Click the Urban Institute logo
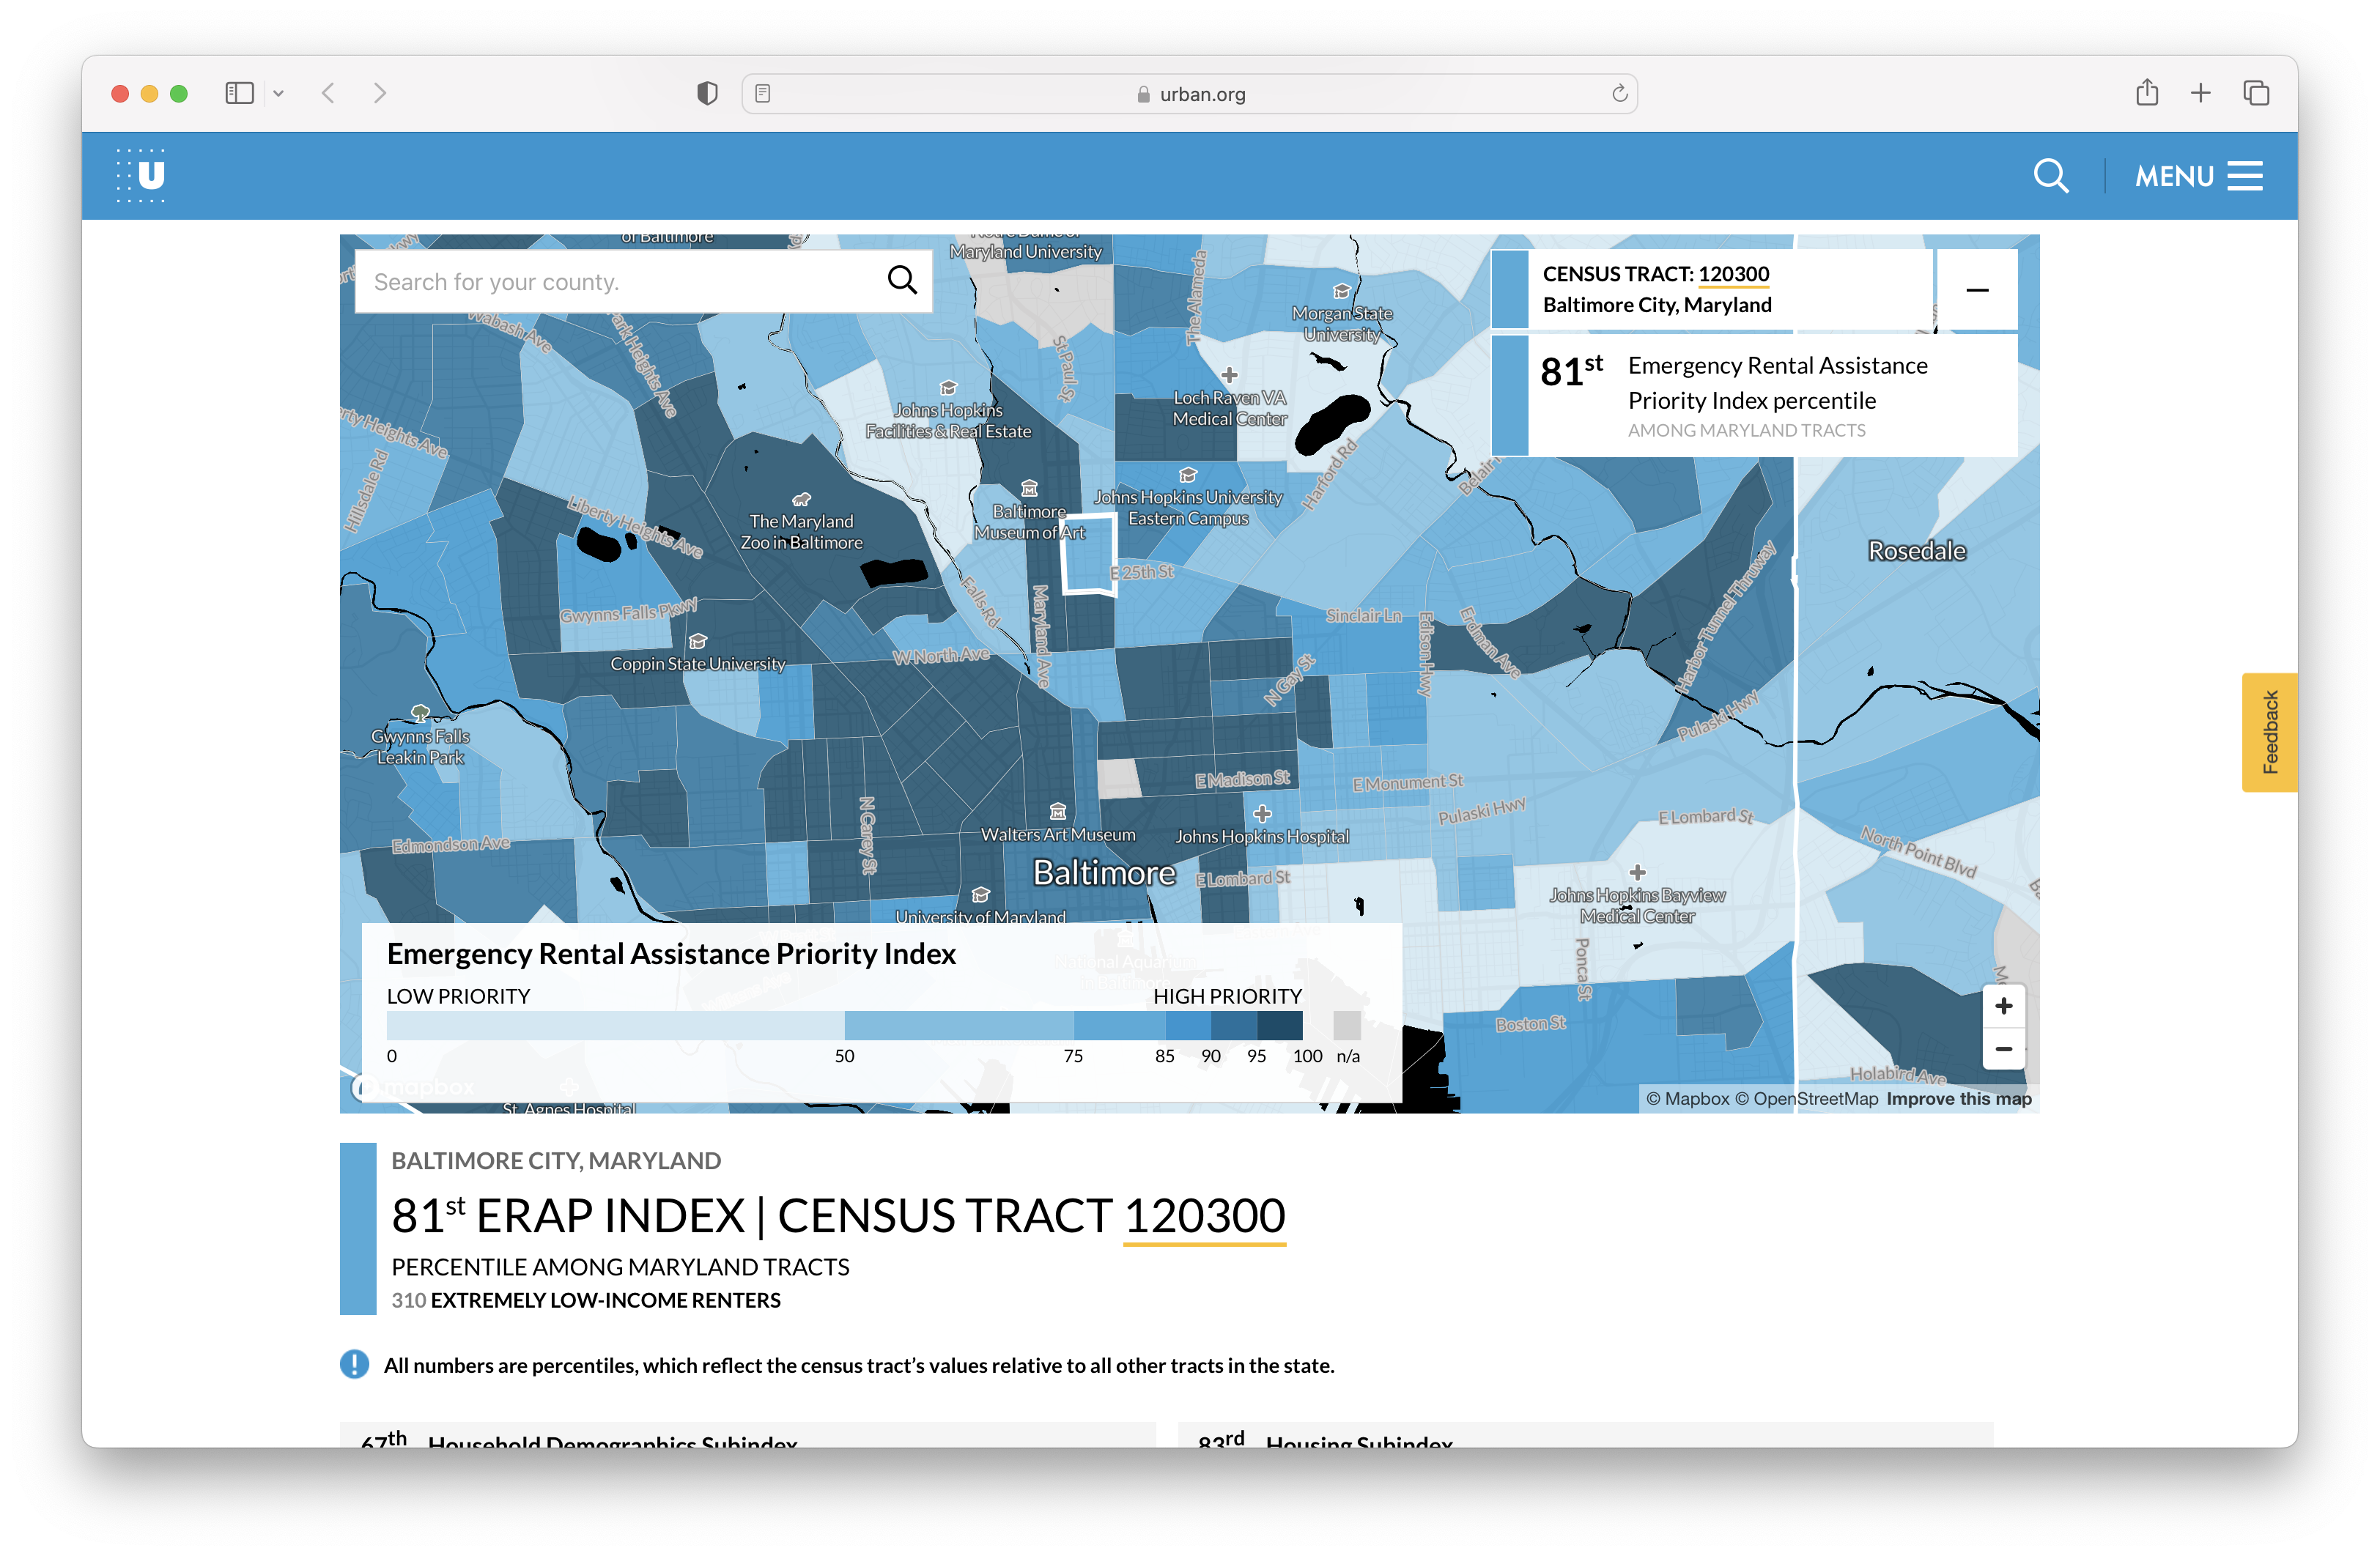2380x1556 pixels. pos(142,176)
